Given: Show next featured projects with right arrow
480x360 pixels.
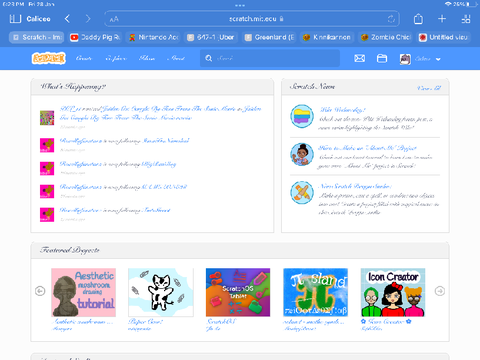Looking at the screenshot, I should (440, 291).
